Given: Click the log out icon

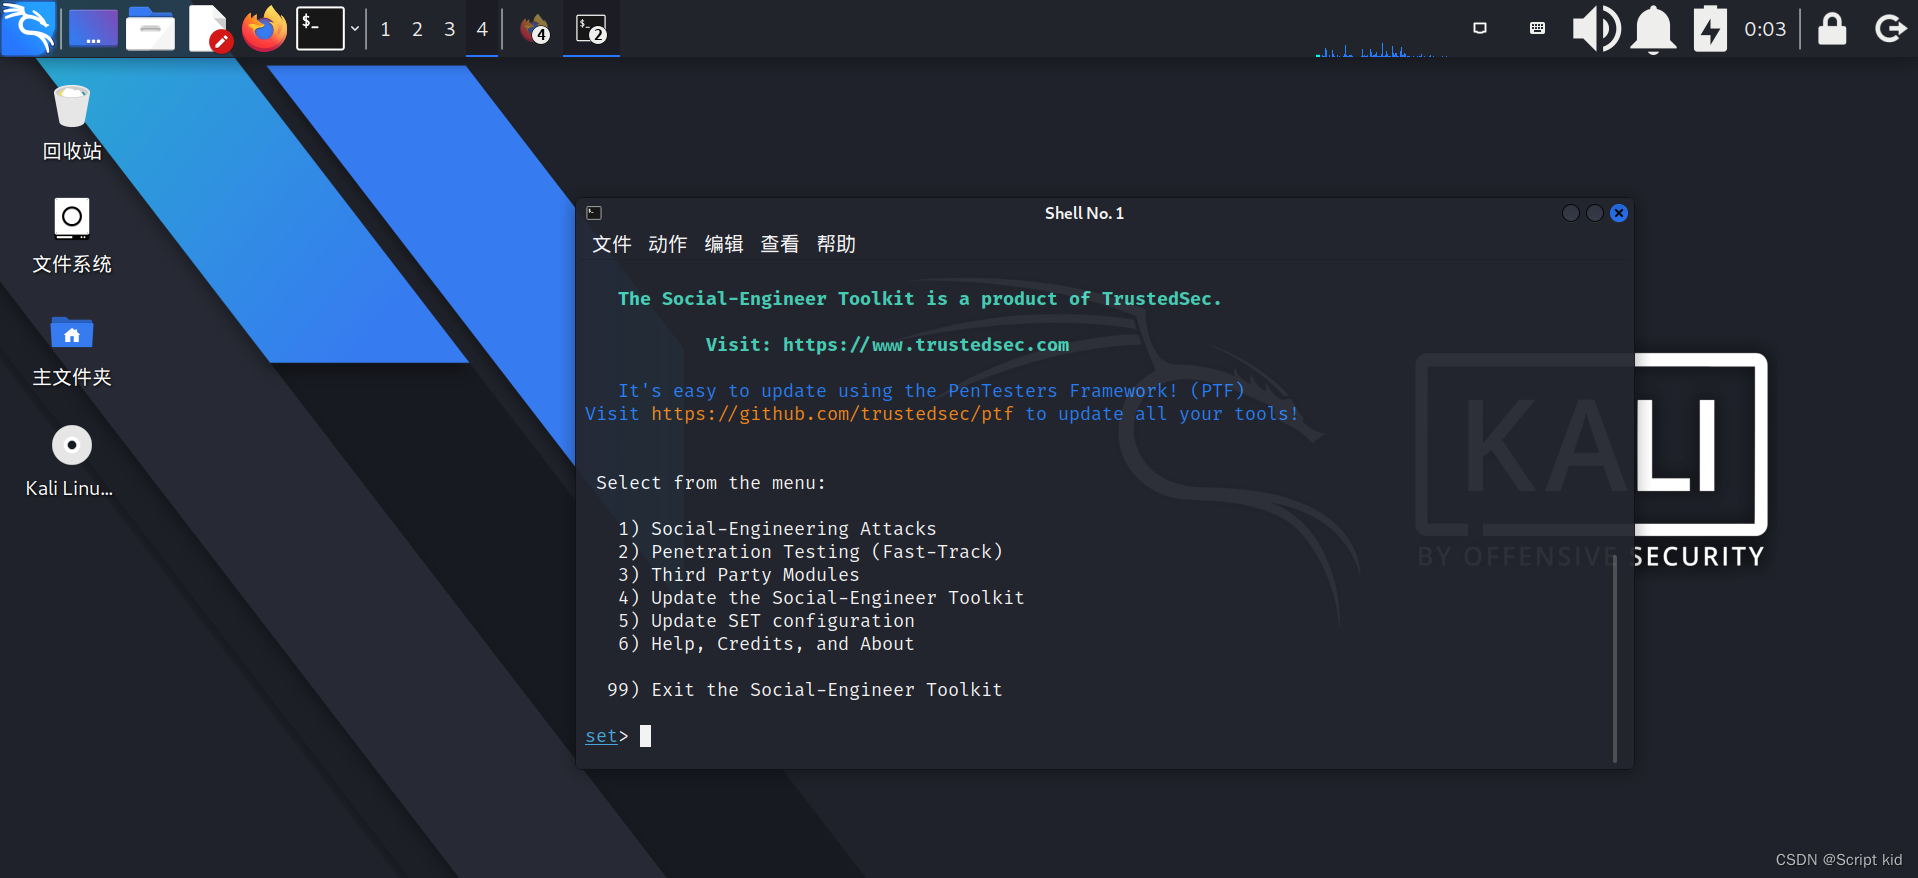Looking at the screenshot, I should 1890,28.
